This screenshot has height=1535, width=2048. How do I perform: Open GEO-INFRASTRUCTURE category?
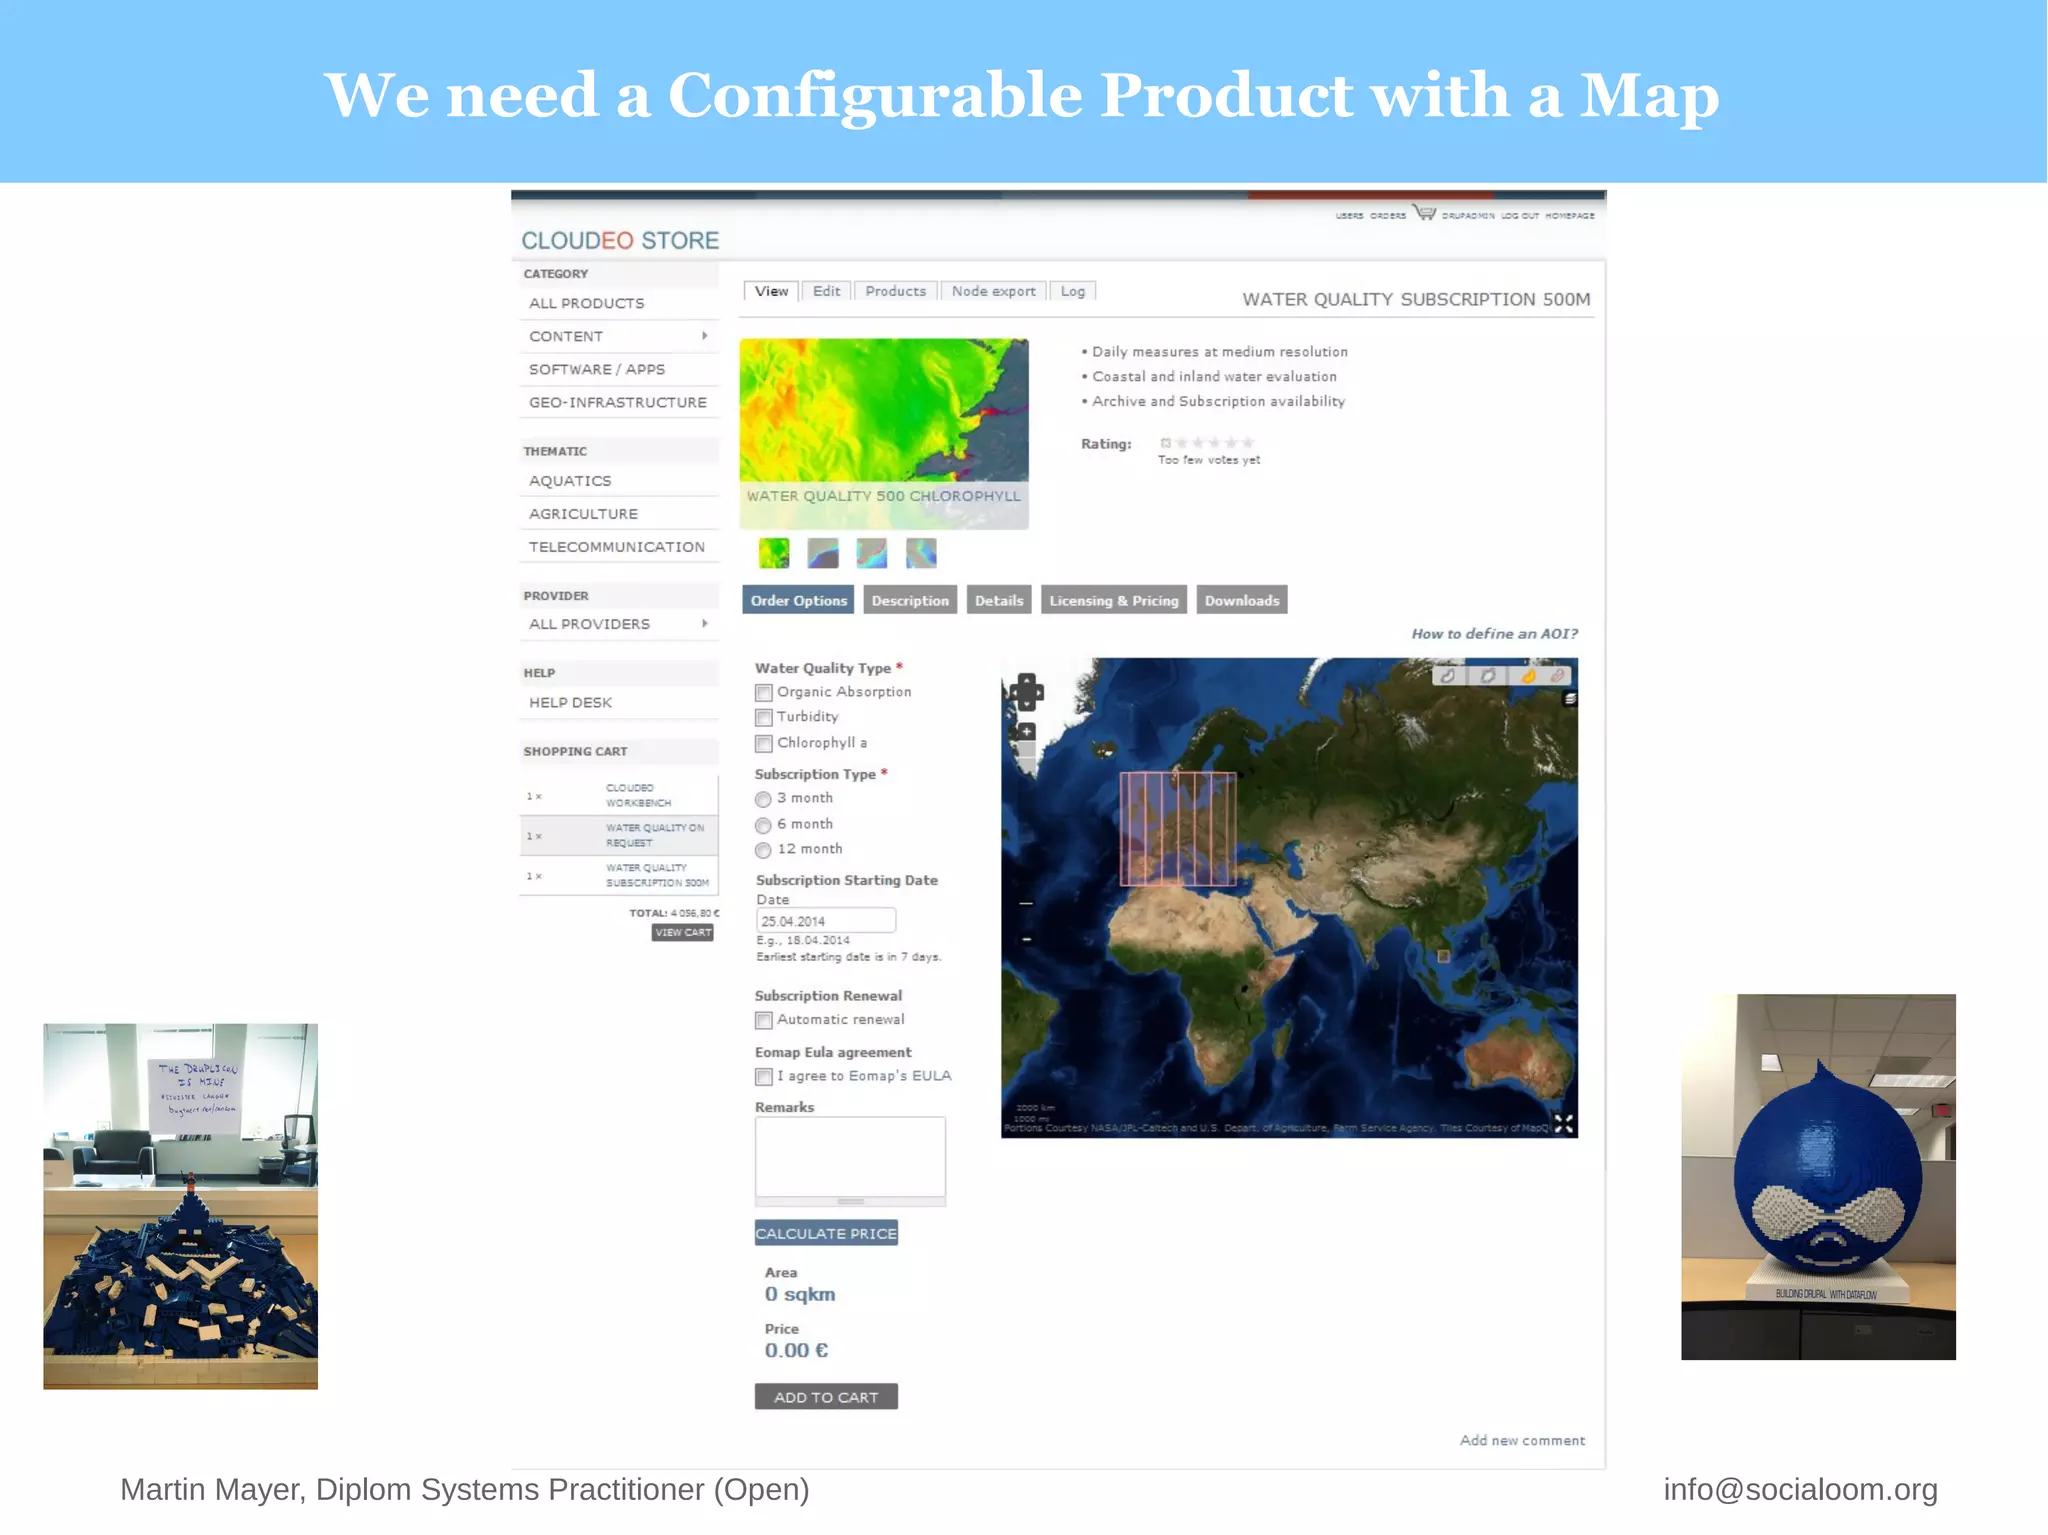coord(618,402)
